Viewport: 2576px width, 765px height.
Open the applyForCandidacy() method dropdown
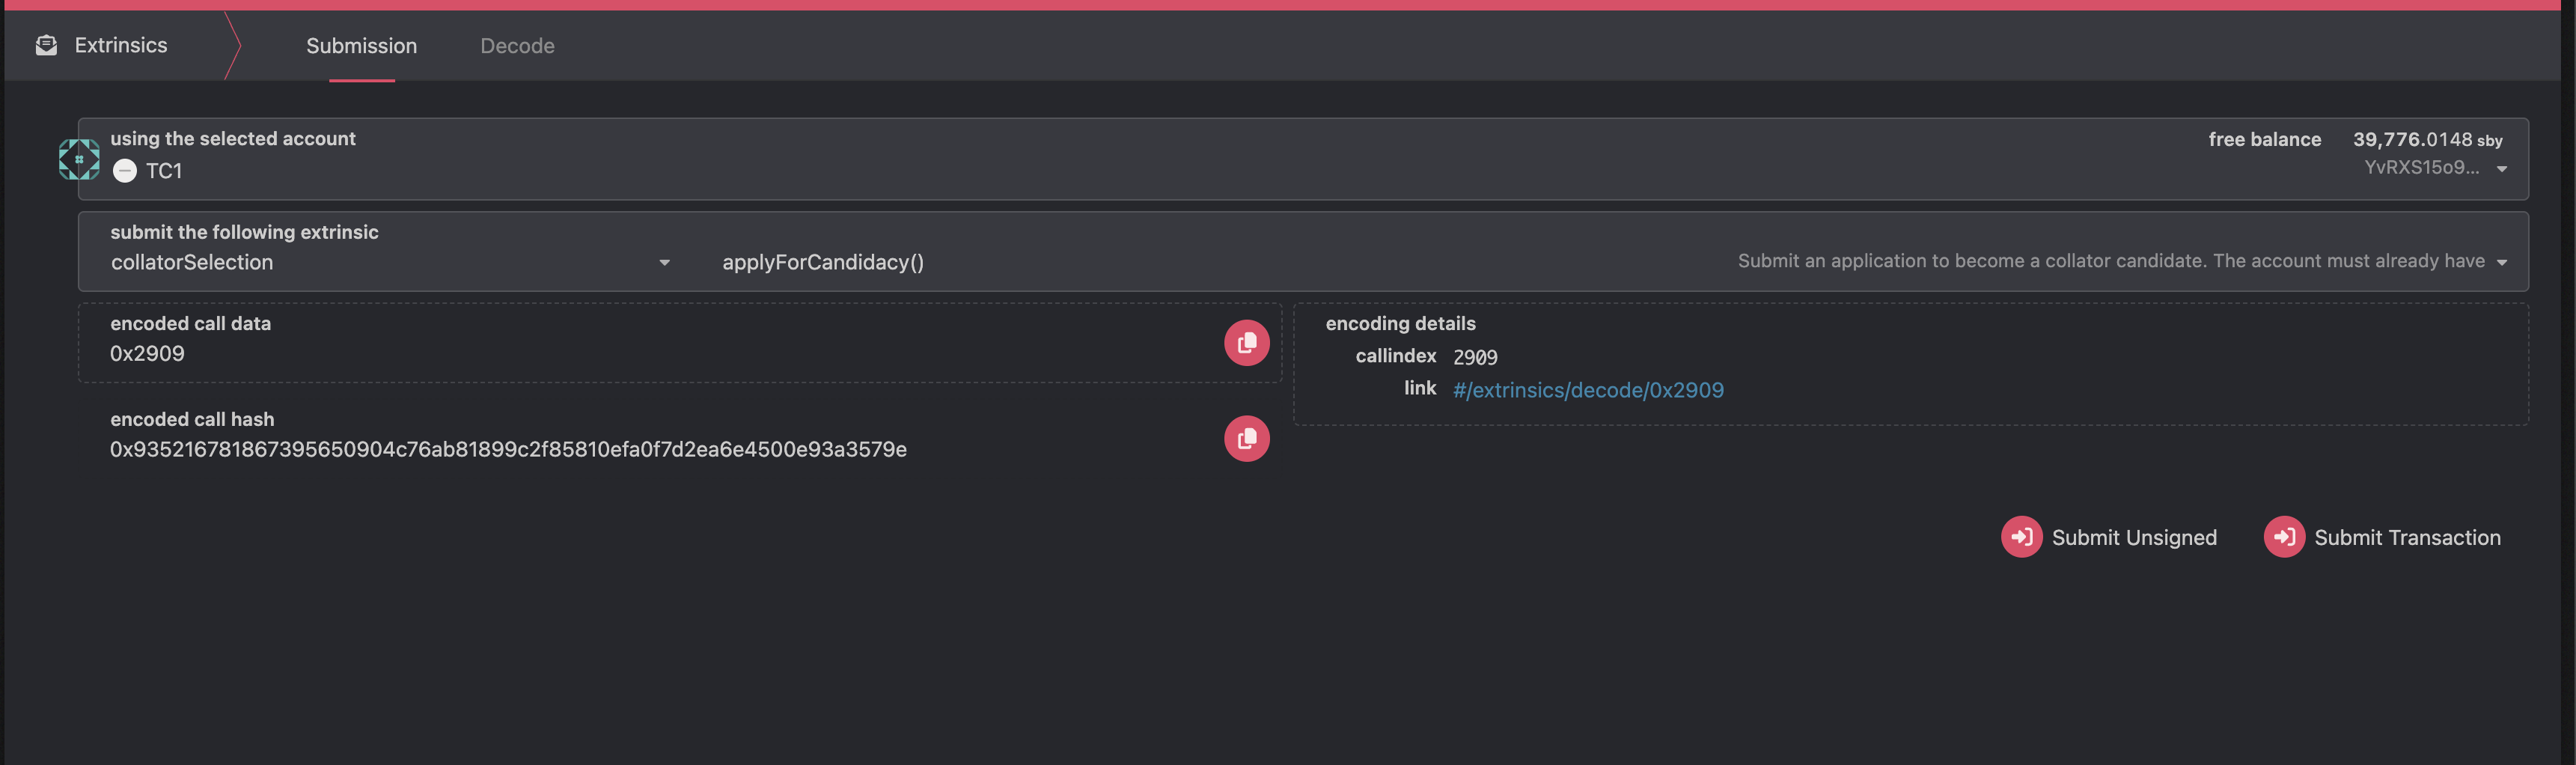822,262
